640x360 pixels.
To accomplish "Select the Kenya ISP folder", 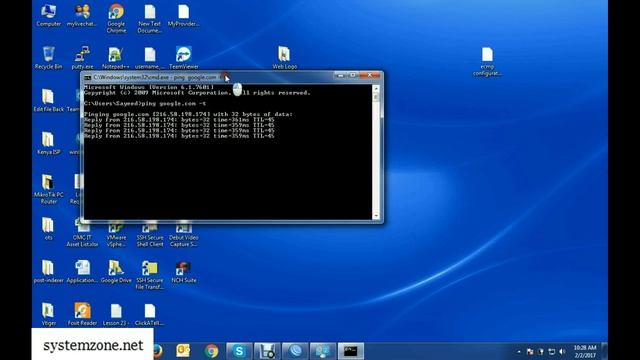I will (x=49, y=143).
